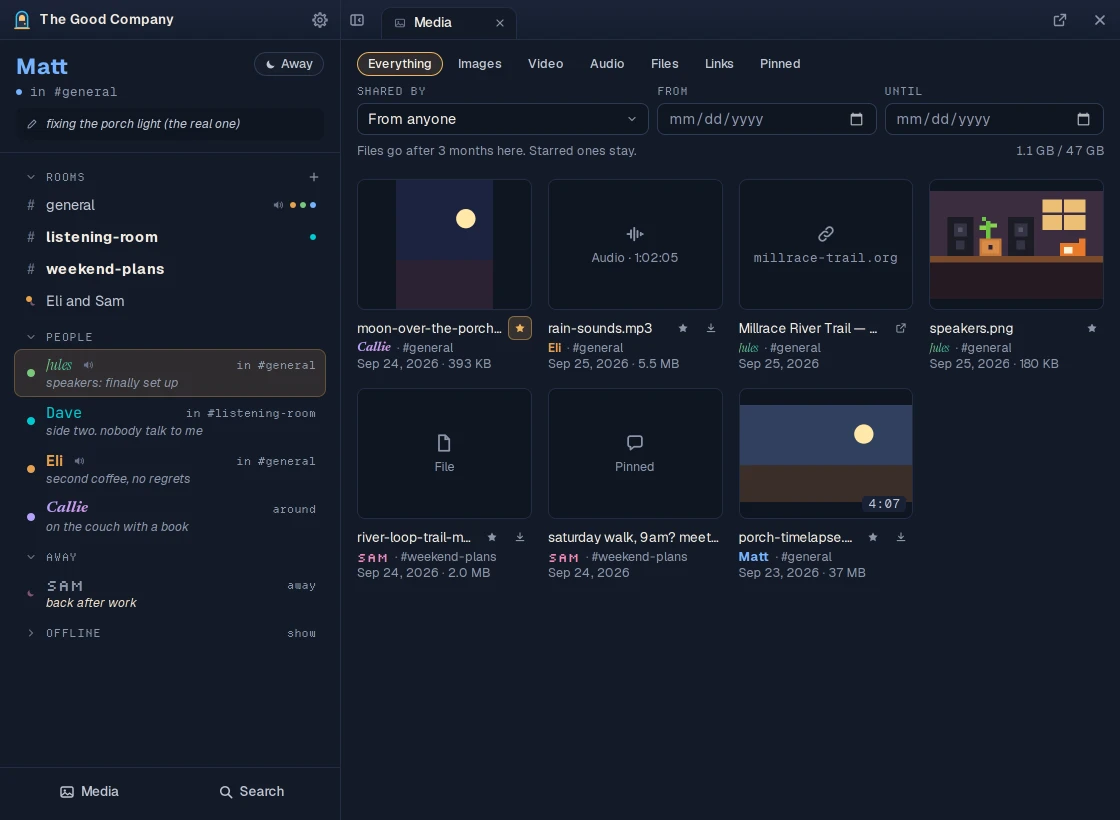Collapse the ROOMS section
Screen dimensions: 1120x820
pos(31,177)
